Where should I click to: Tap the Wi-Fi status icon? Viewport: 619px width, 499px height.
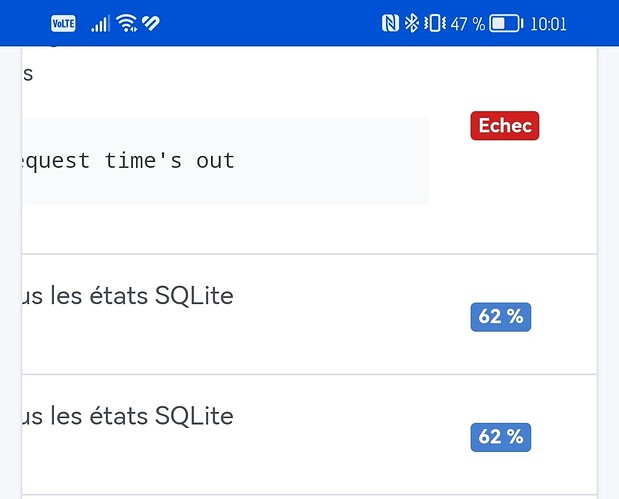tap(127, 23)
